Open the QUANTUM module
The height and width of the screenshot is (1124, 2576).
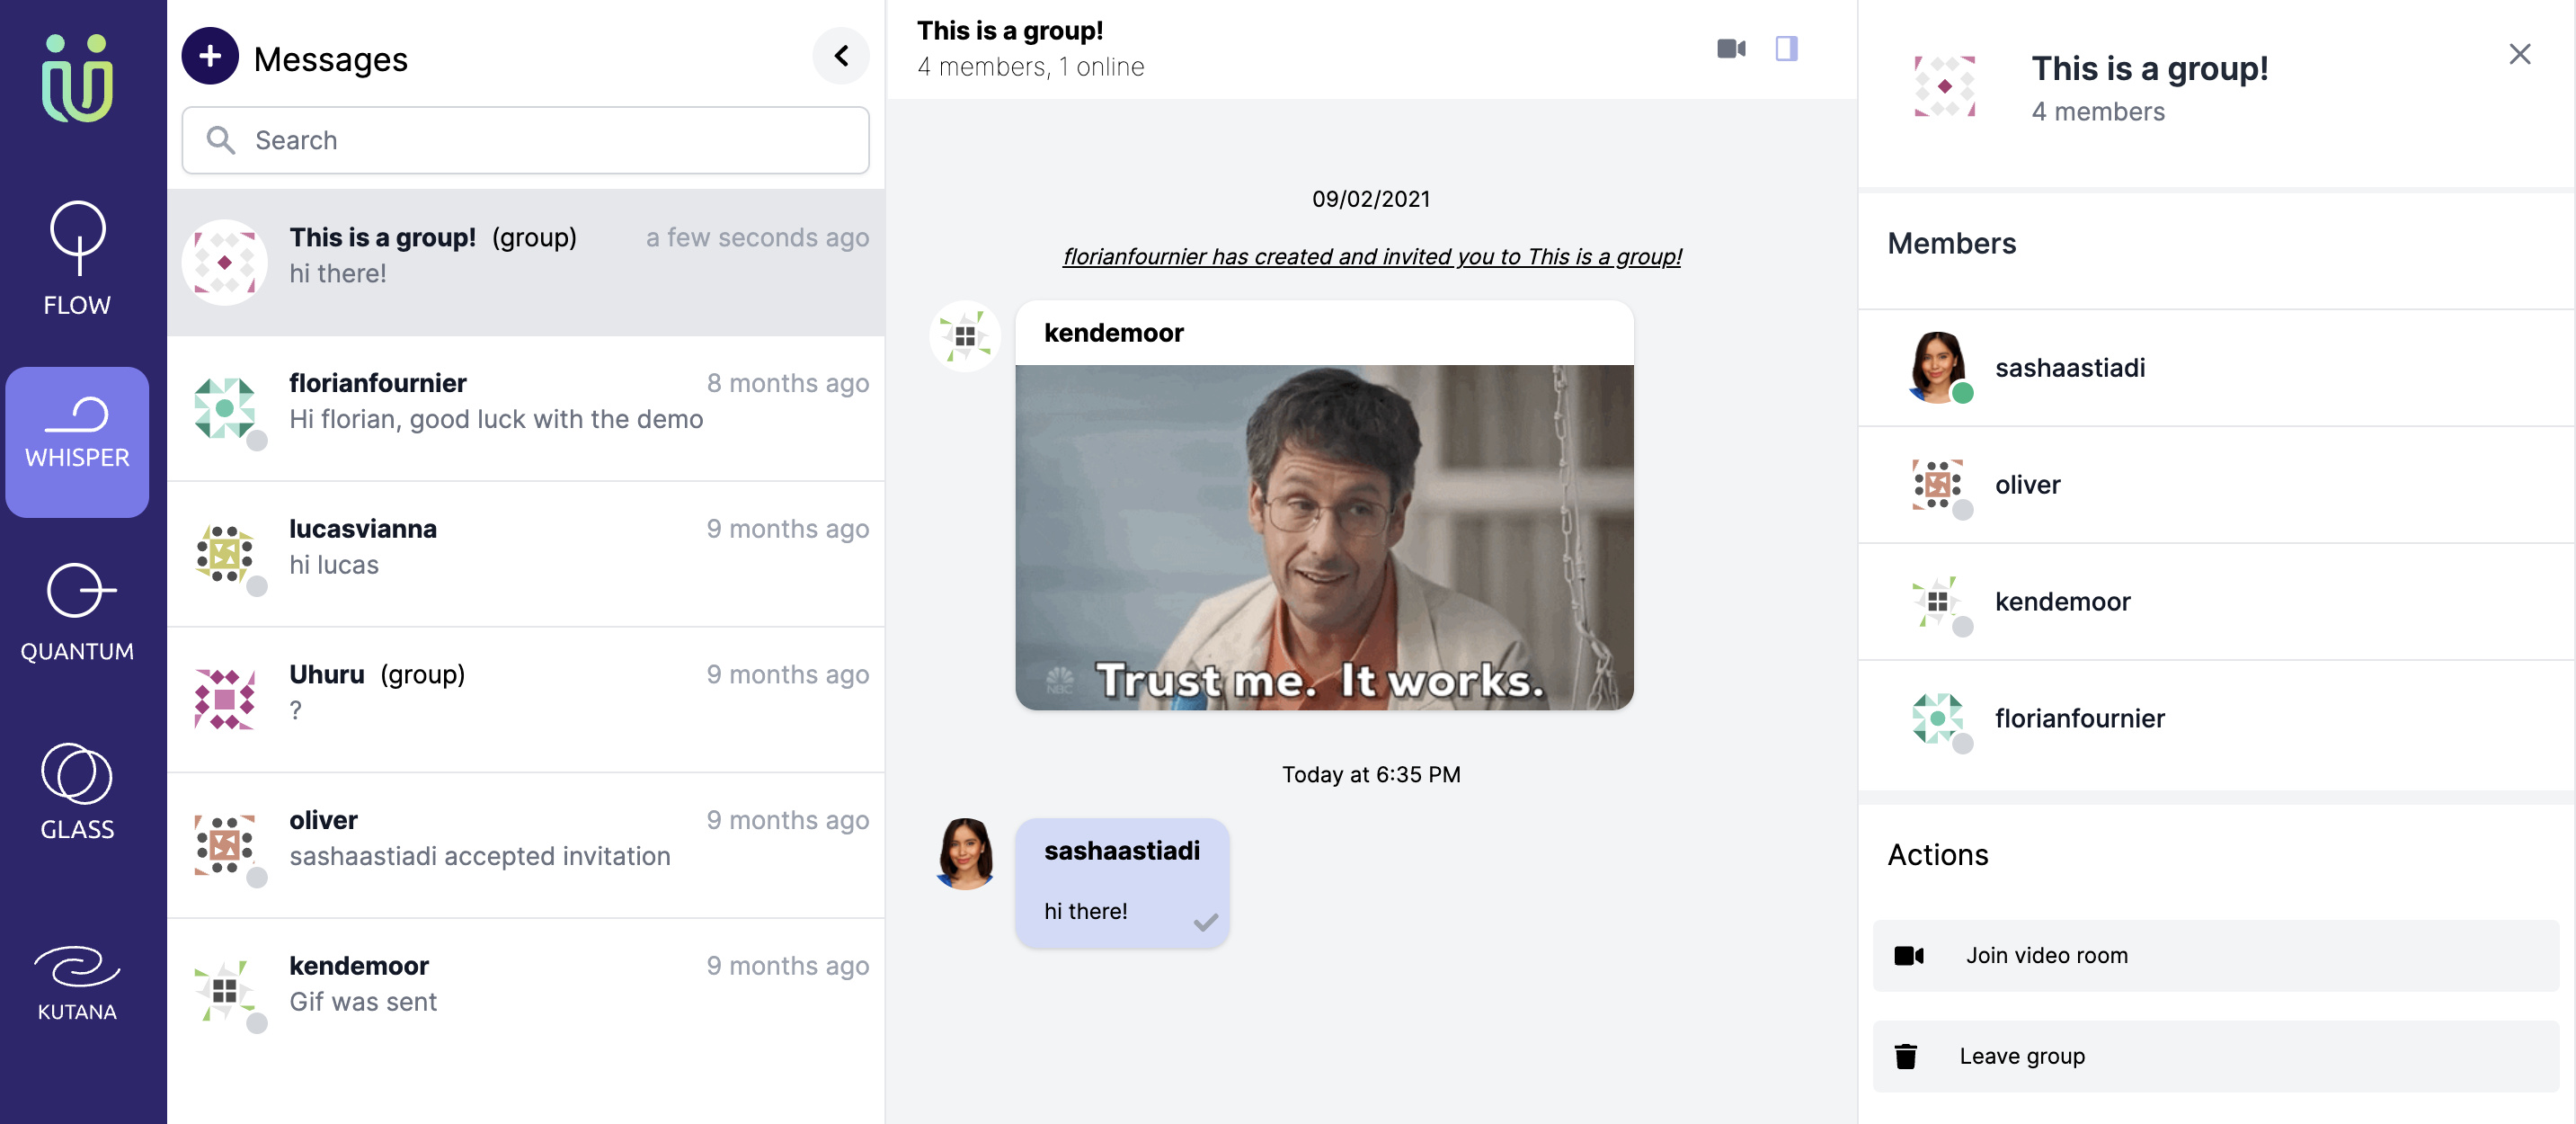pos(77,612)
